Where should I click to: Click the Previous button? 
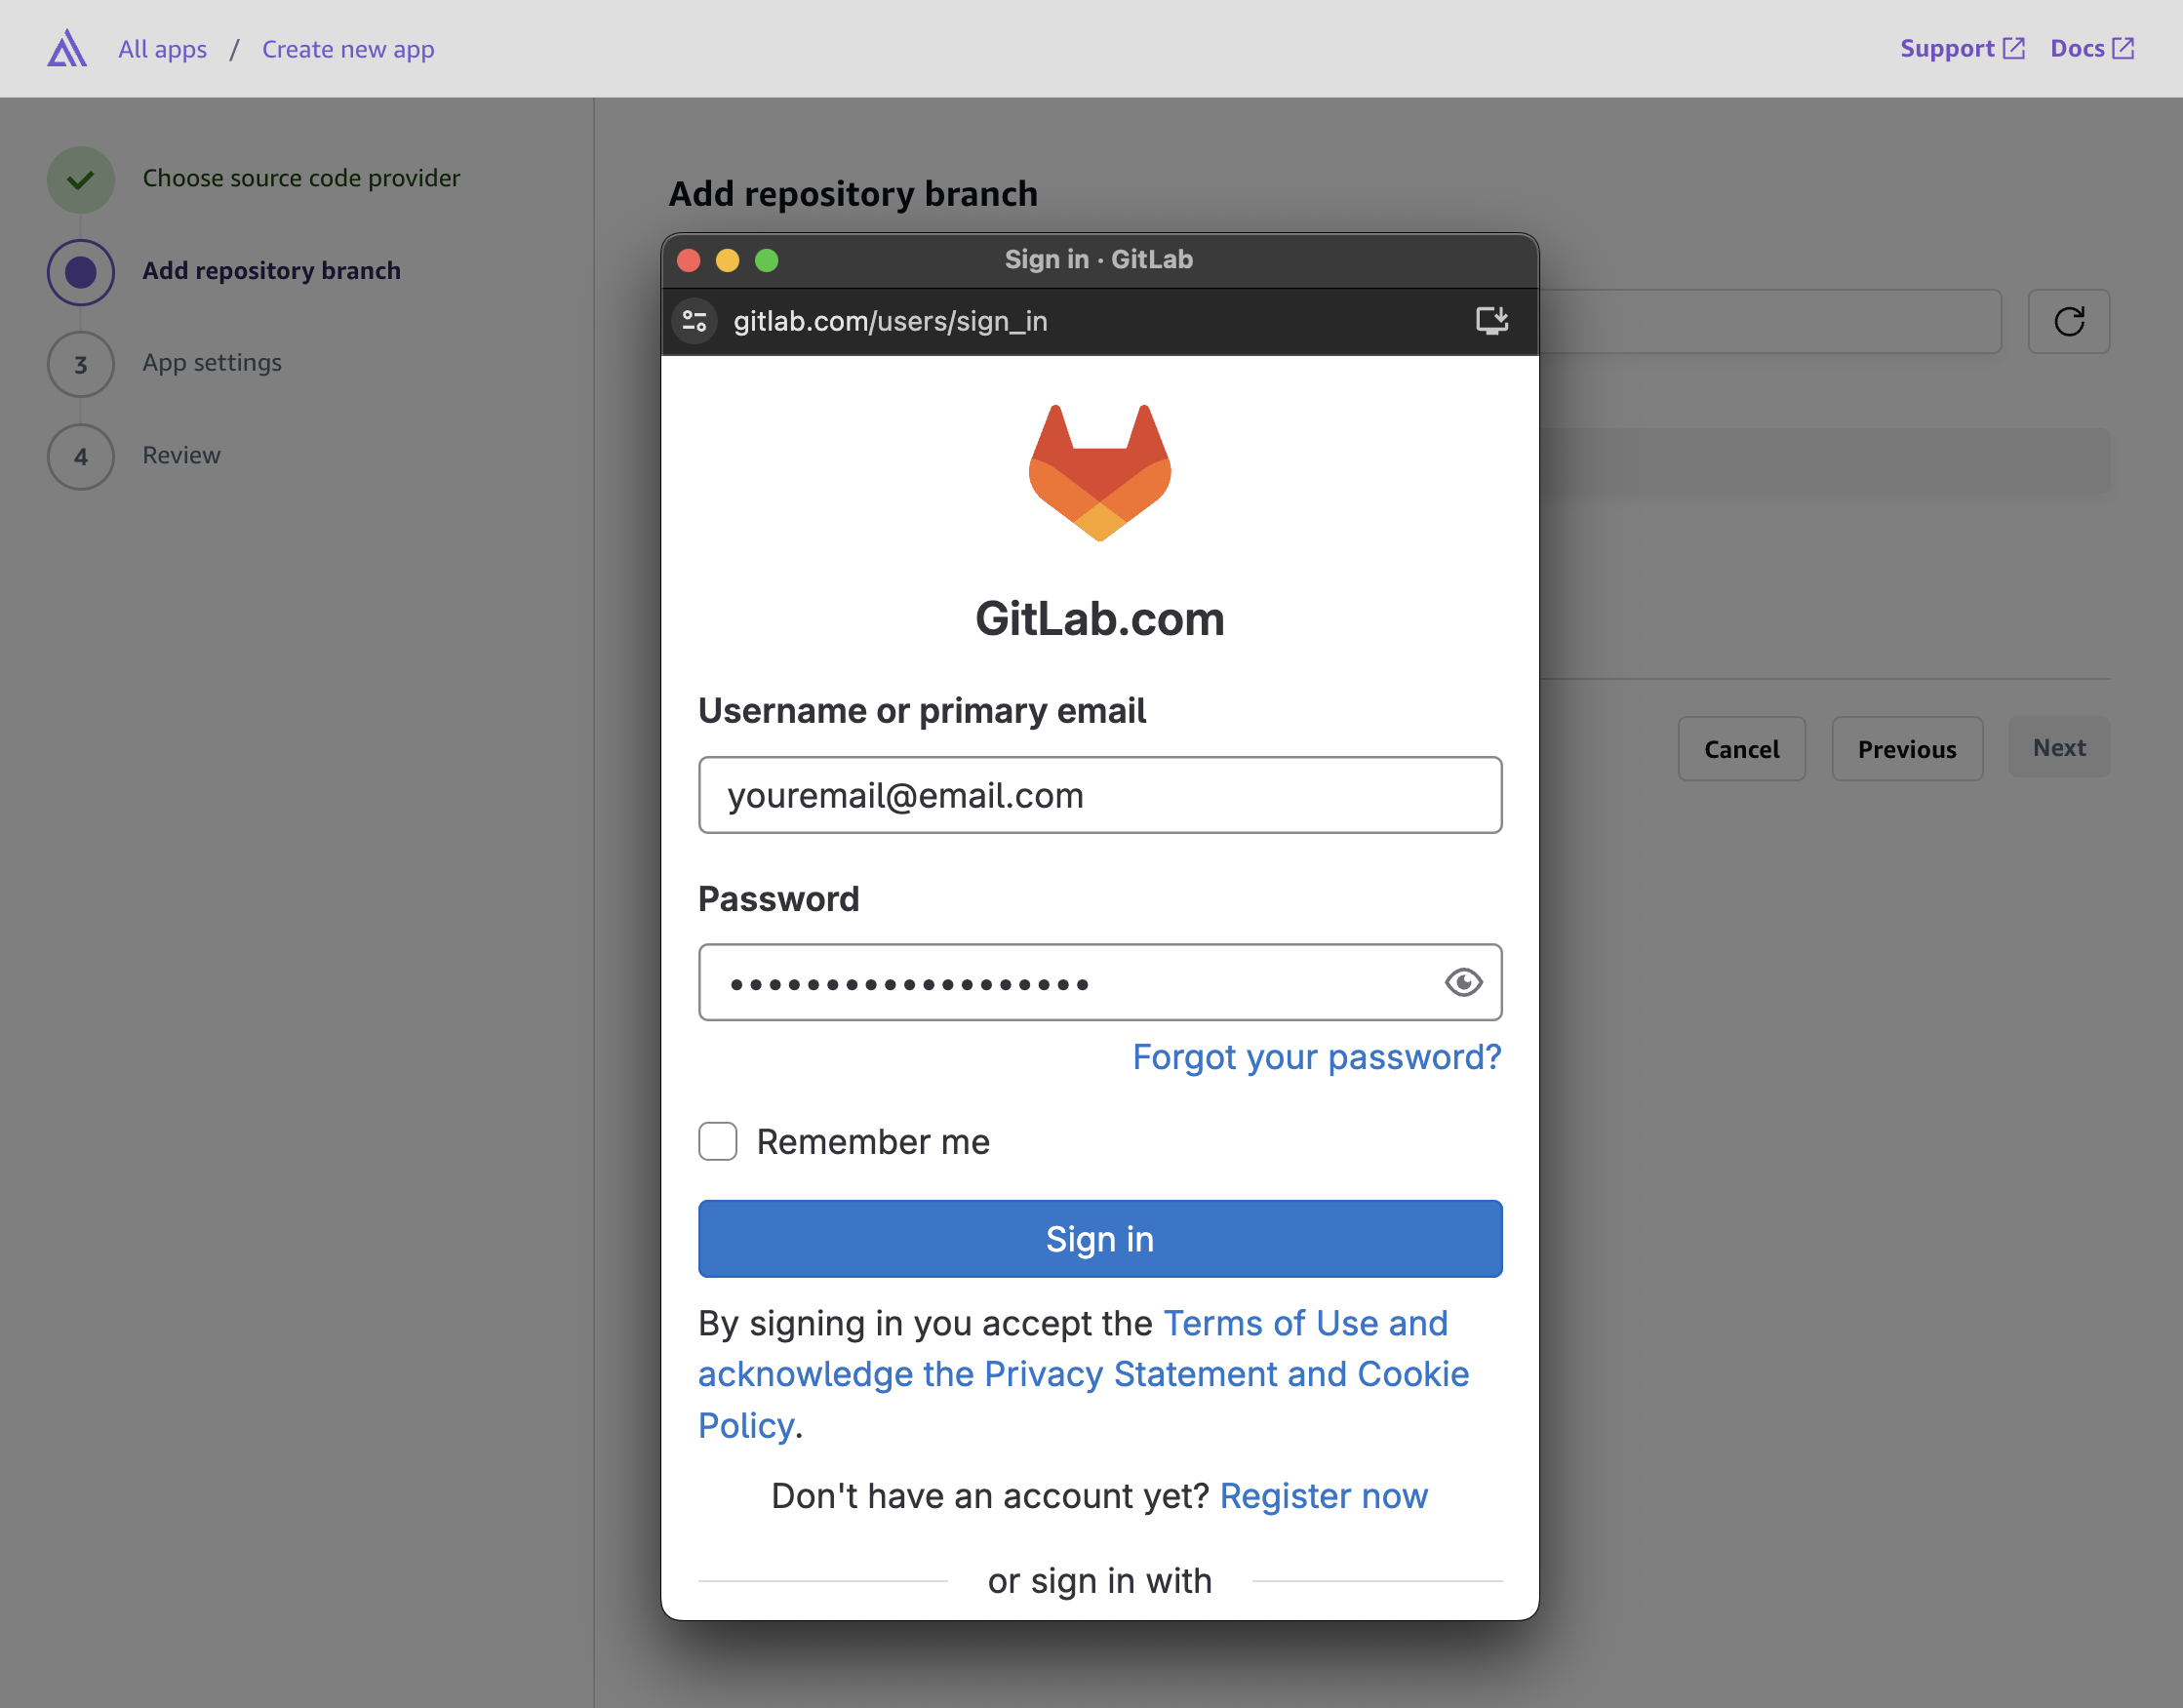1906,749
